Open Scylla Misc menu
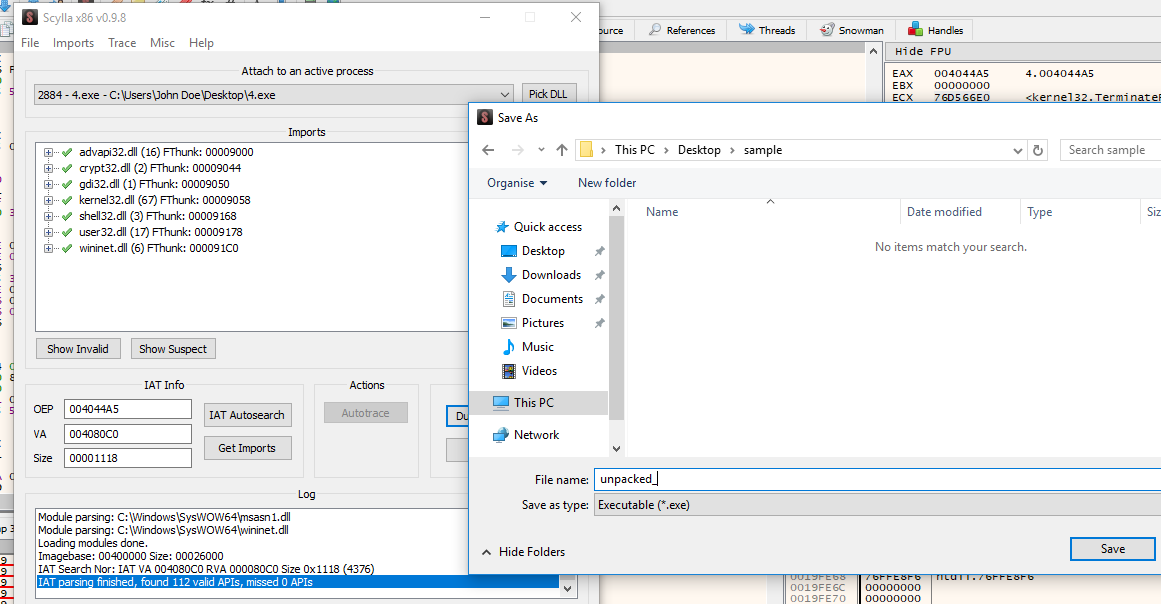Viewport: 1161px width, 604px height. point(162,43)
